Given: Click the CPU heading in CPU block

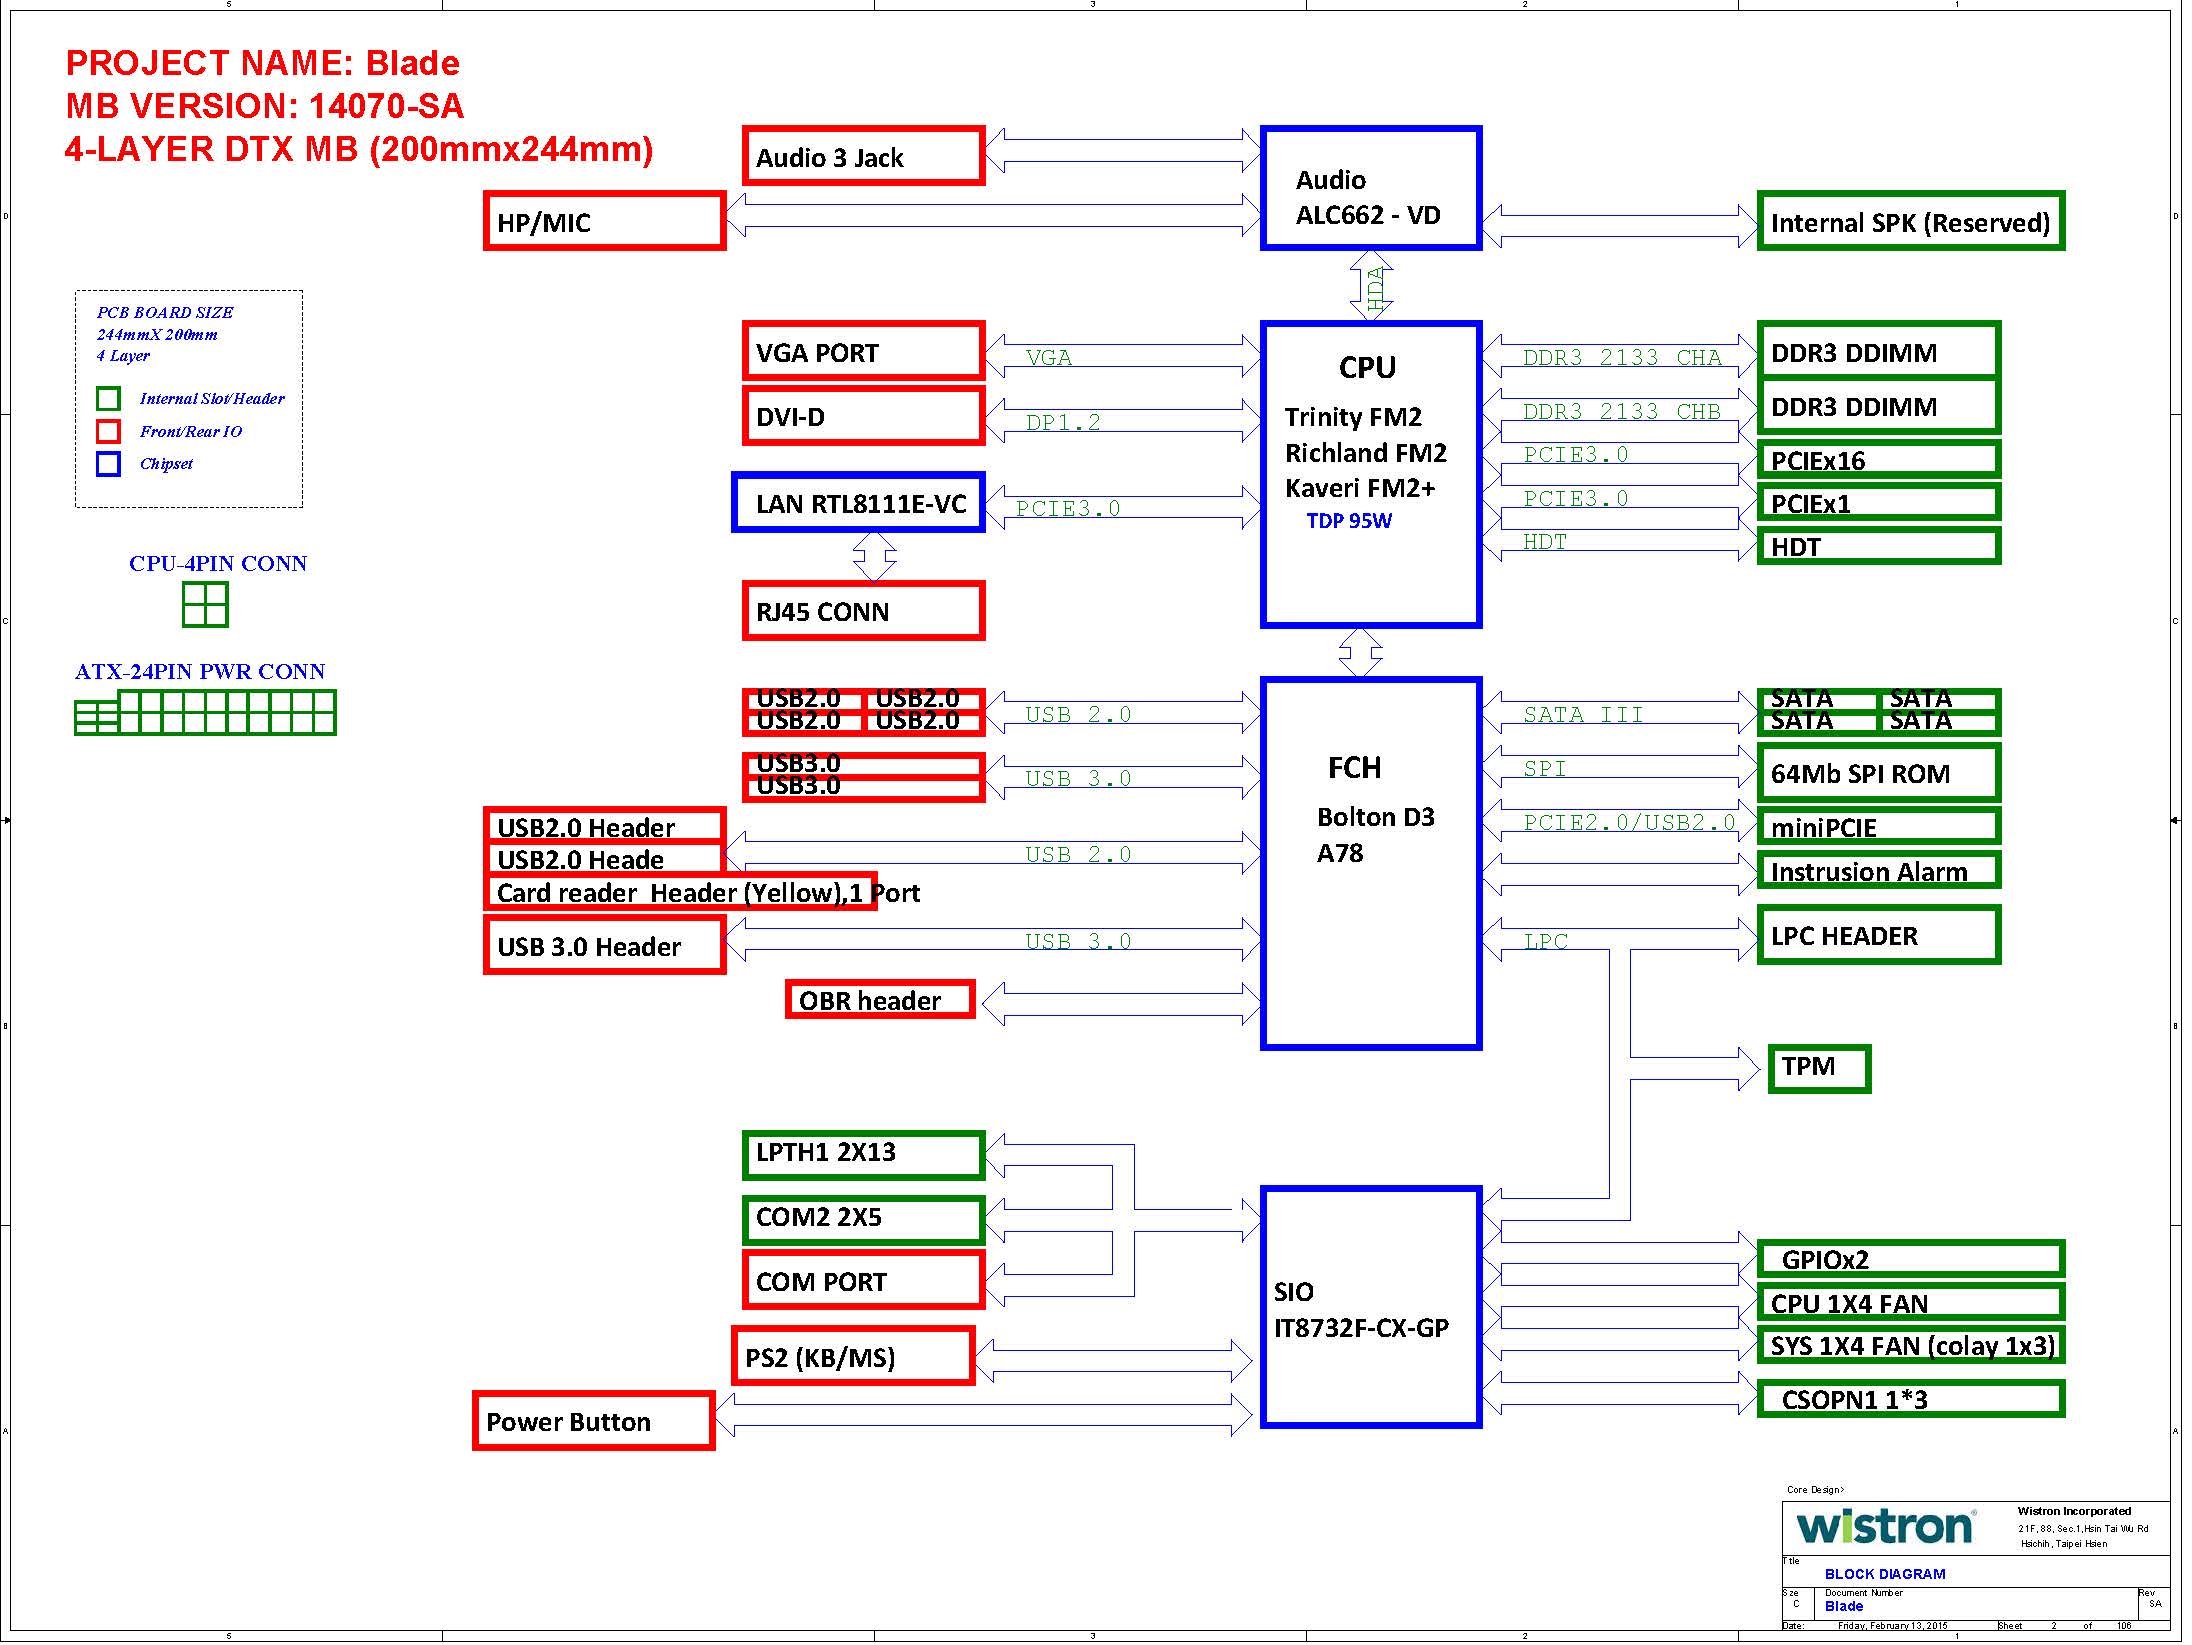Looking at the screenshot, I should coord(1367,367).
